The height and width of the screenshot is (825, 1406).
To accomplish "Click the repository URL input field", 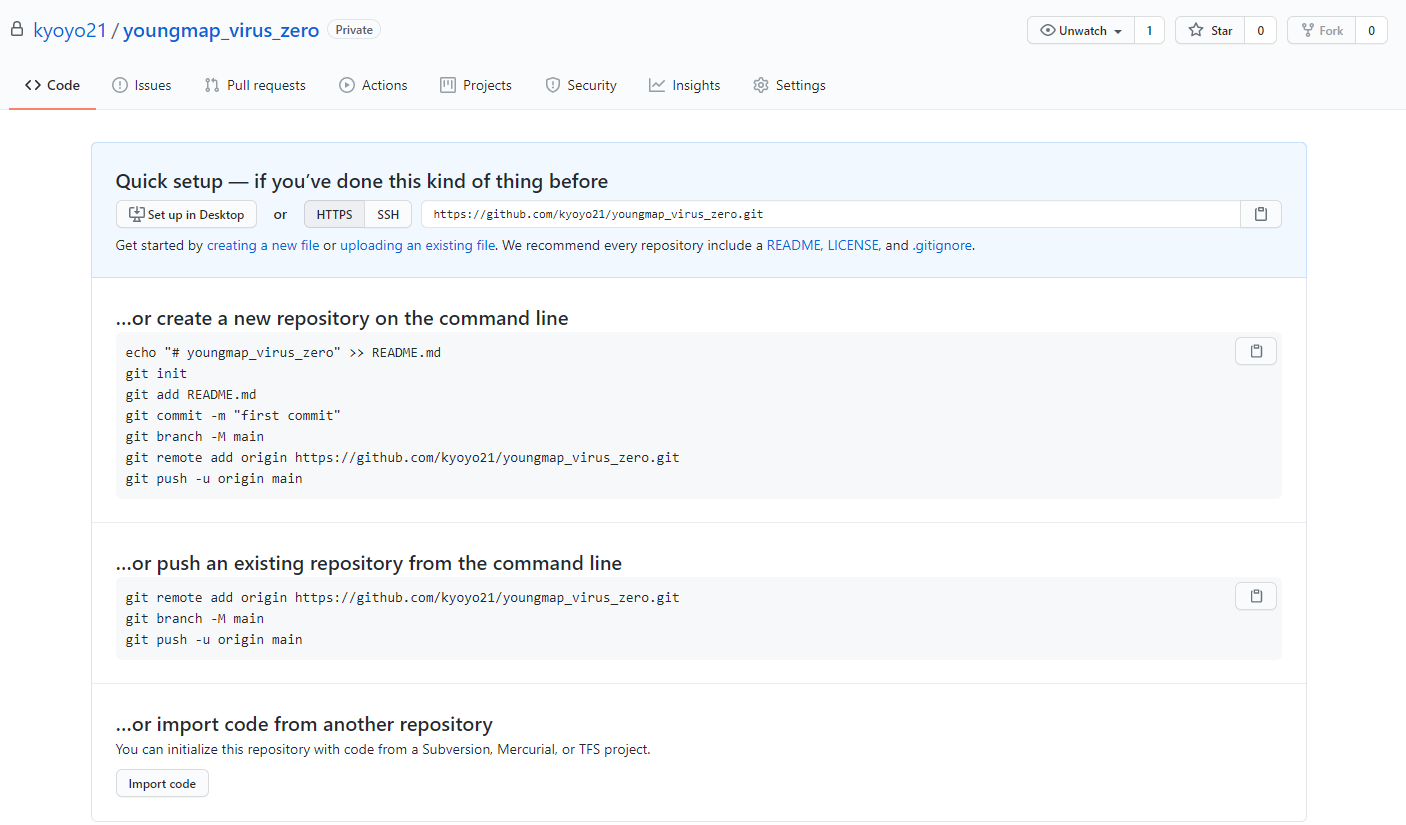I will [831, 214].
